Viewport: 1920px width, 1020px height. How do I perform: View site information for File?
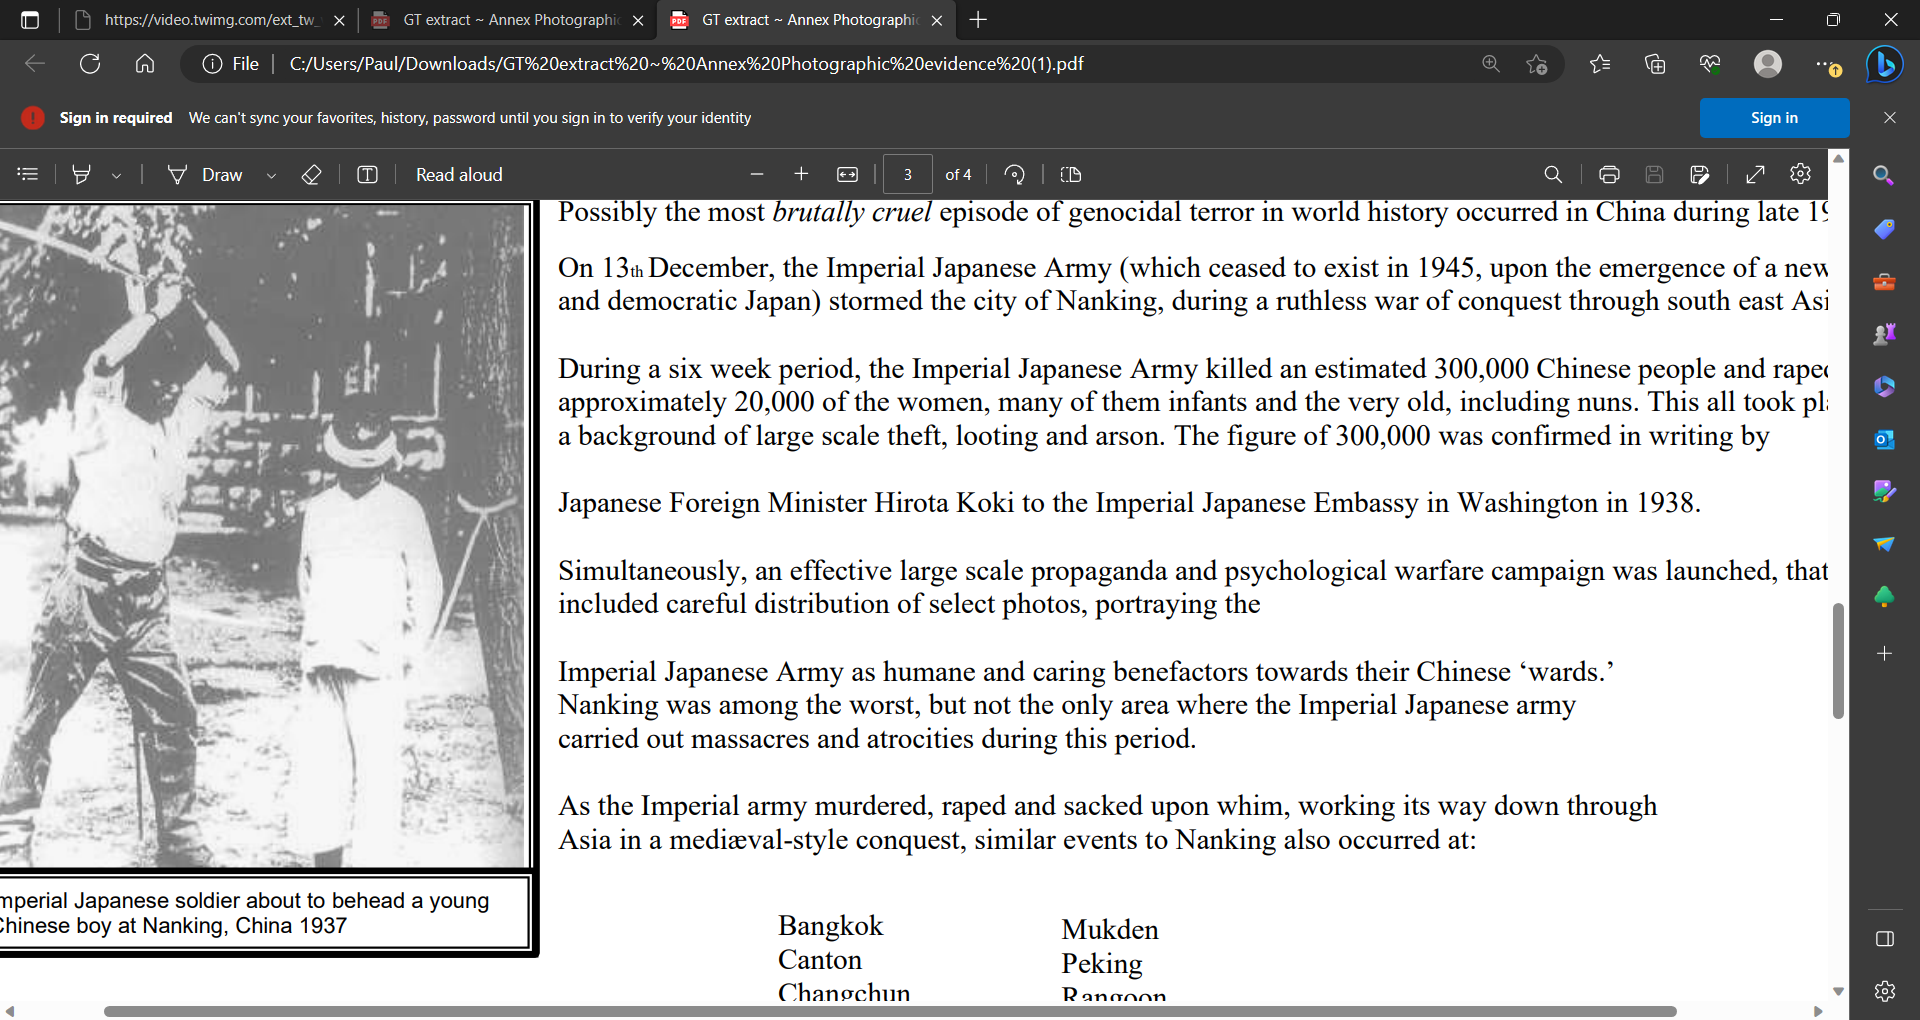coord(230,64)
